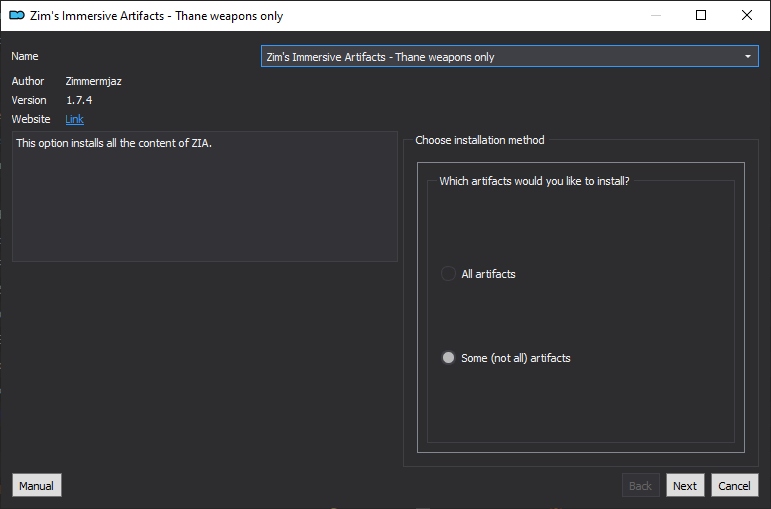Click the "Which artifacts would you like to install?" heading
Image resolution: width=771 pixels, height=509 pixels.
coord(534,181)
